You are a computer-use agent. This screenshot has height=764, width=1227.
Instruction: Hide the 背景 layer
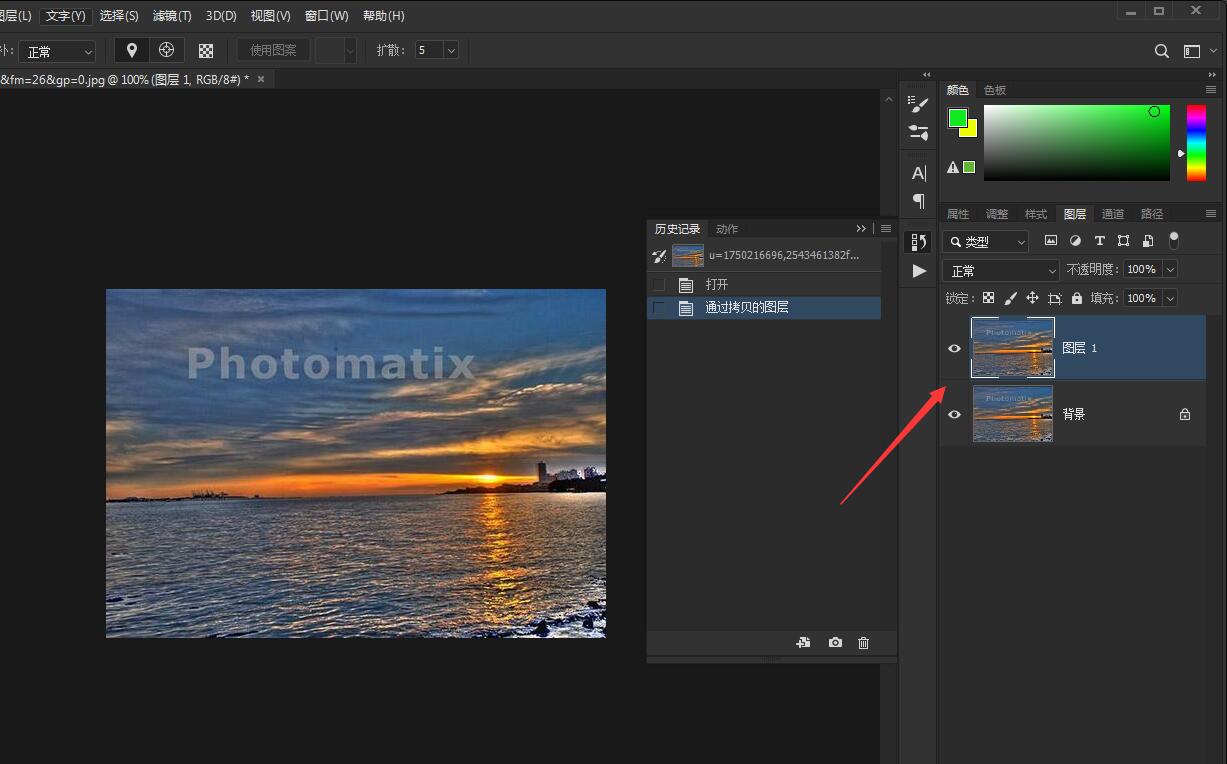click(954, 414)
